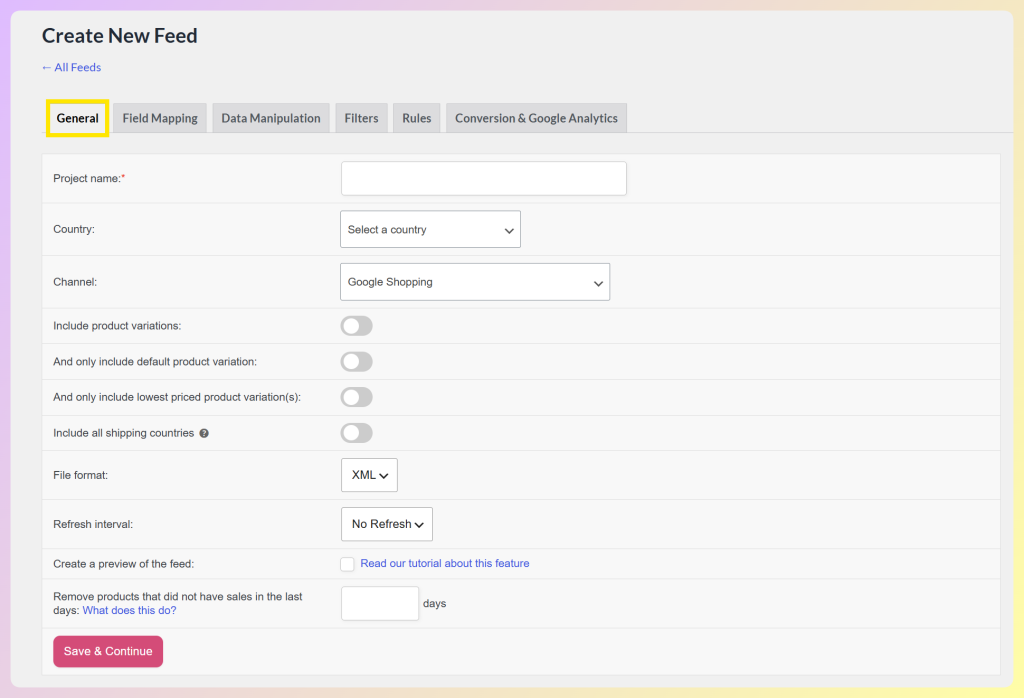Viewport: 1024px width, 698px height.
Task: Click the Refresh interval label
Action: coord(93,524)
